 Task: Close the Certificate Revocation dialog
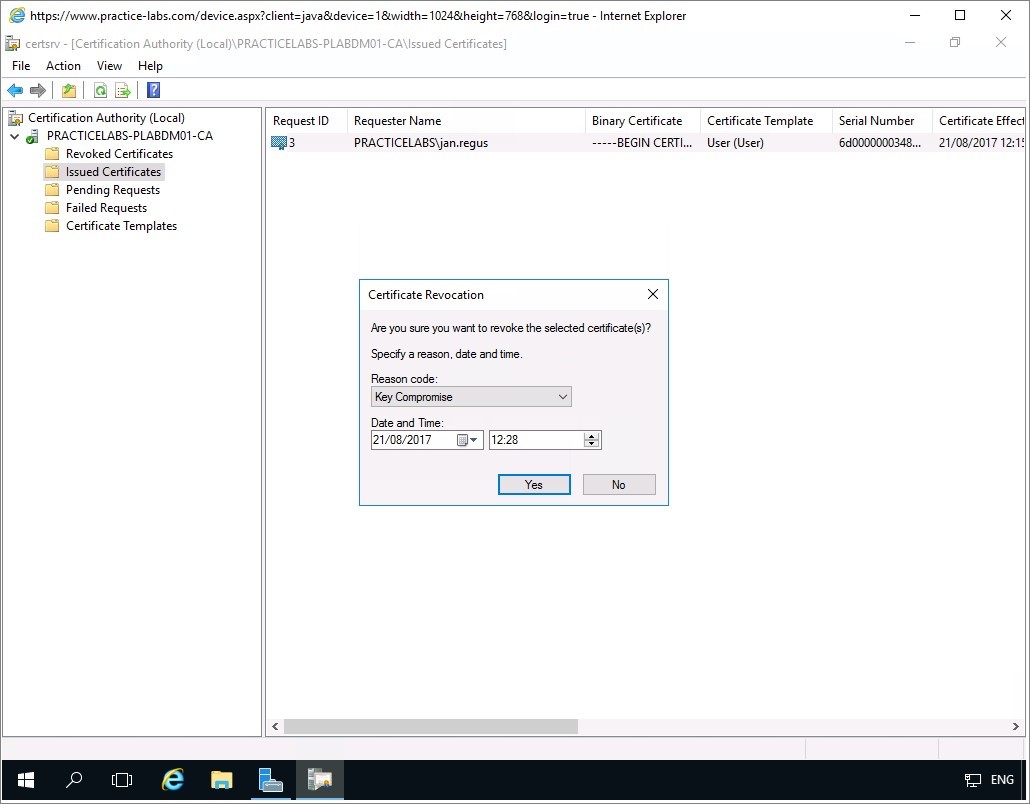[x=652, y=294]
